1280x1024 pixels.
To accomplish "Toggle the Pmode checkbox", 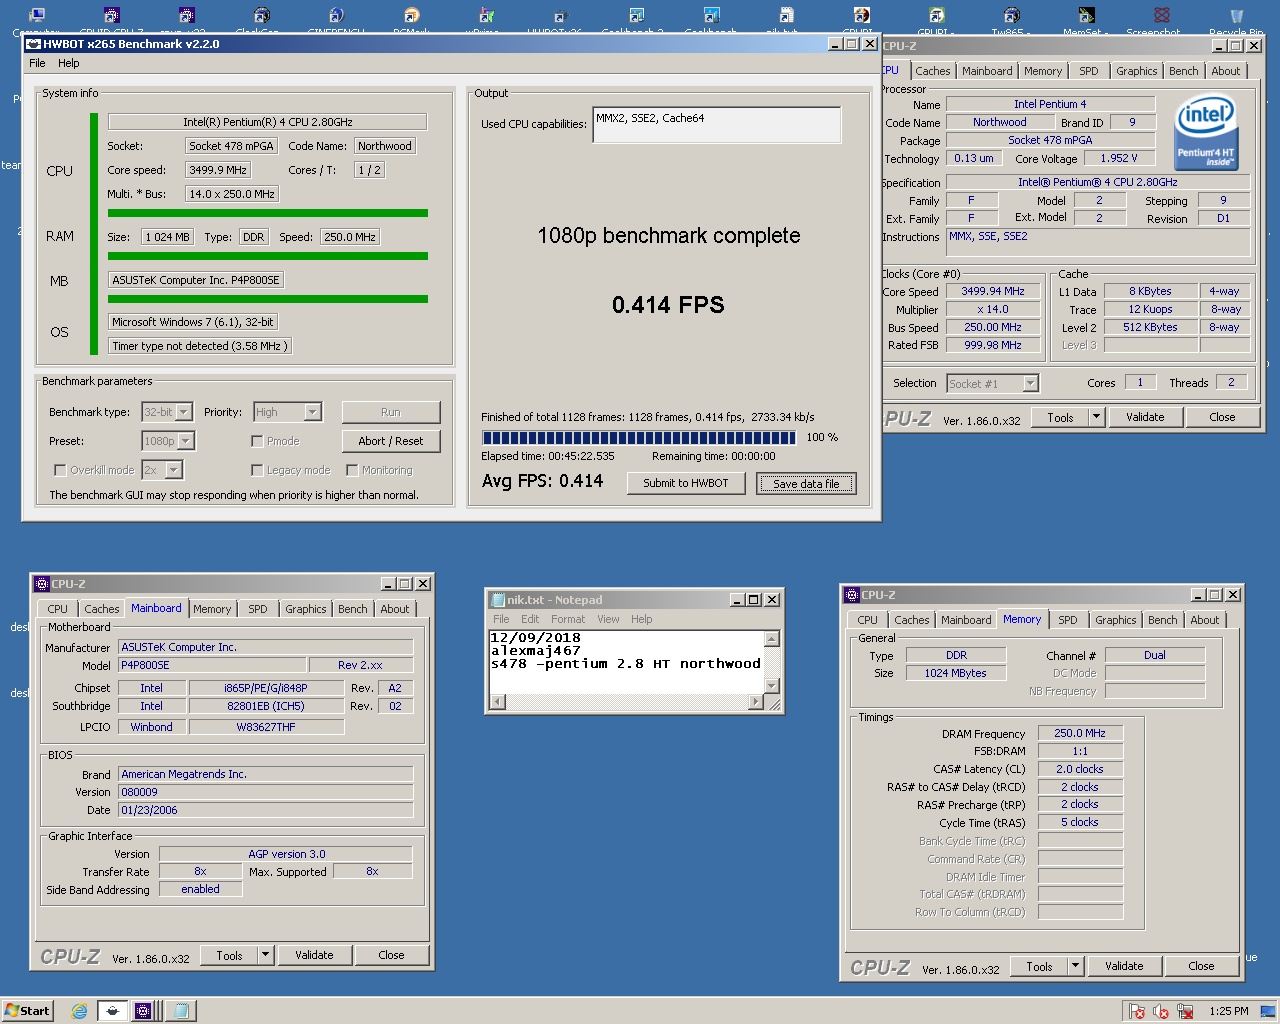I will 257,441.
